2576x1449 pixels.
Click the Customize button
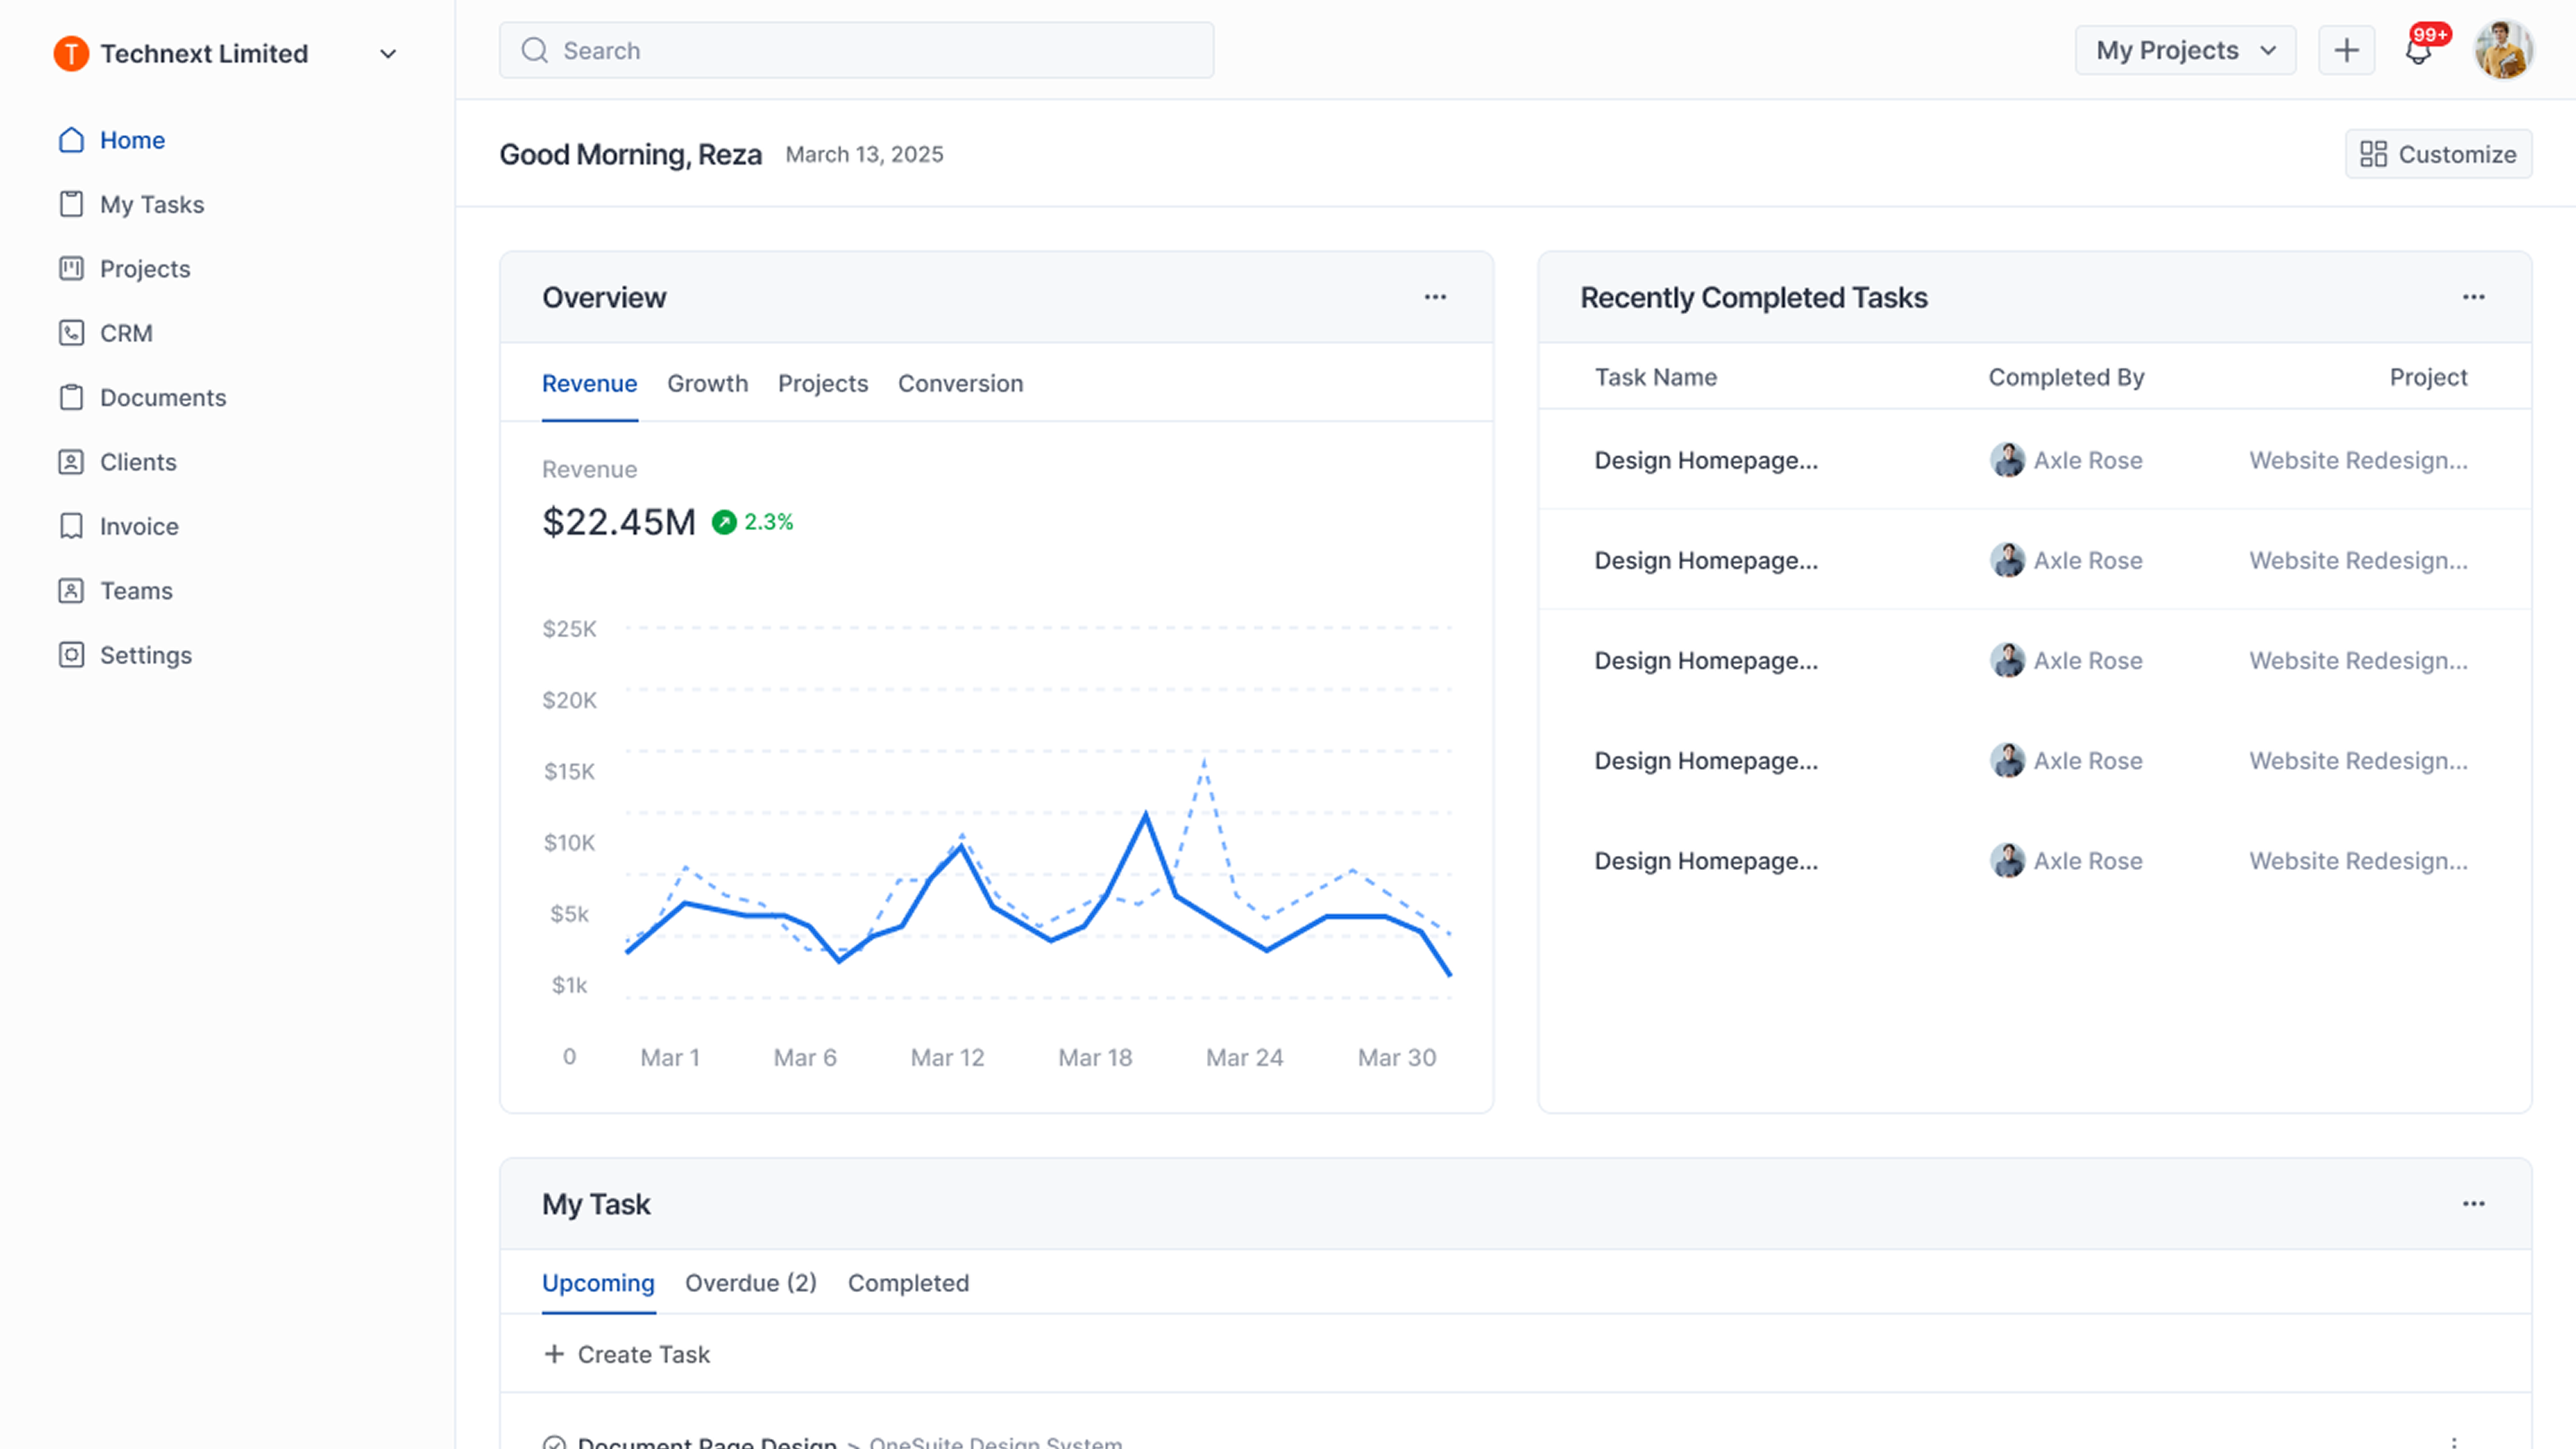(x=2438, y=153)
